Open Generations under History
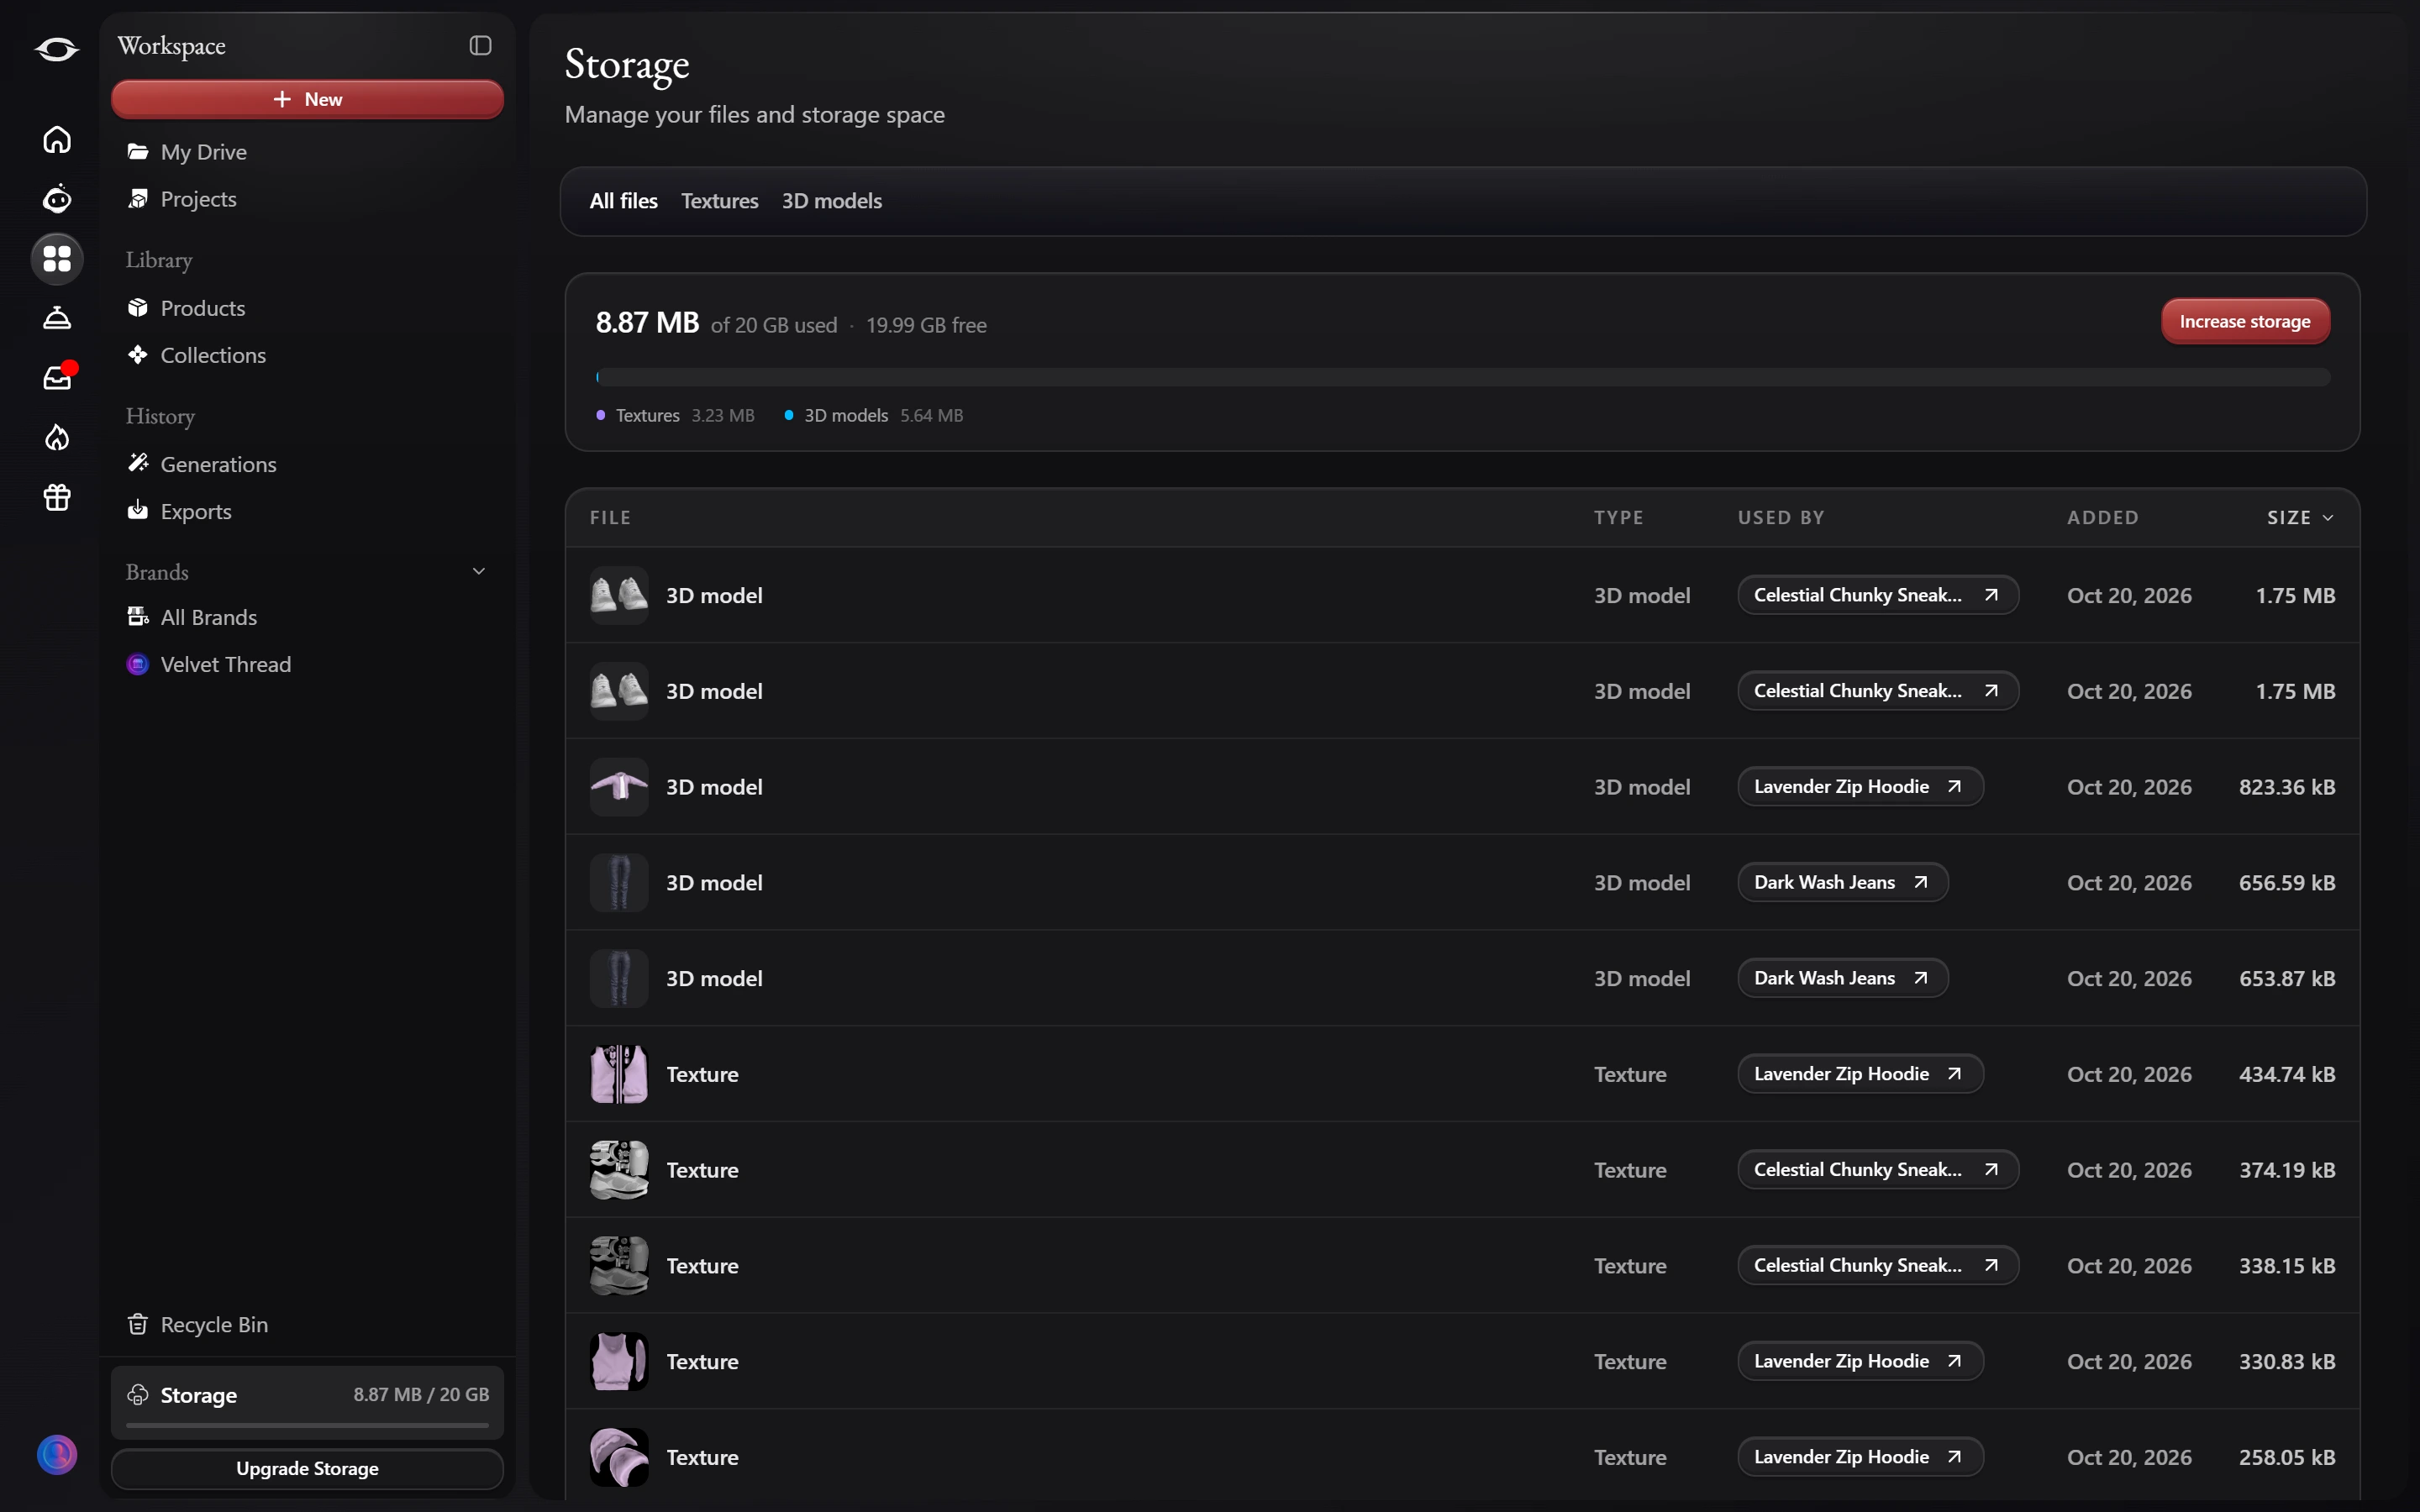This screenshot has height=1512, width=2420. 307,464
